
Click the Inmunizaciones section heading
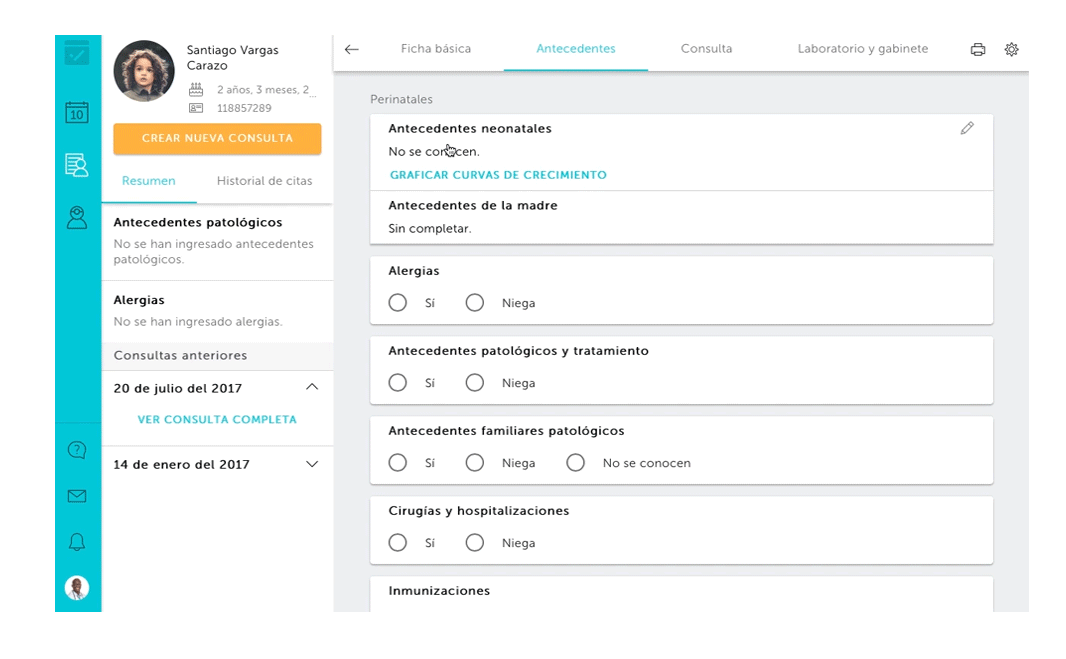[439, 591]
